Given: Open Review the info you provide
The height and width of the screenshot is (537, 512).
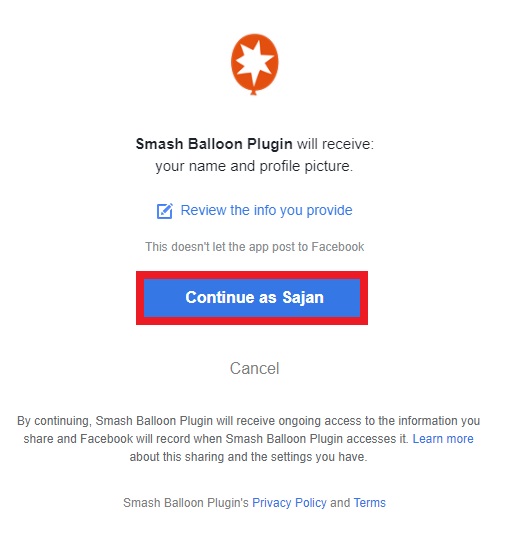Looking at the screenshot, I should coord(266,210).
